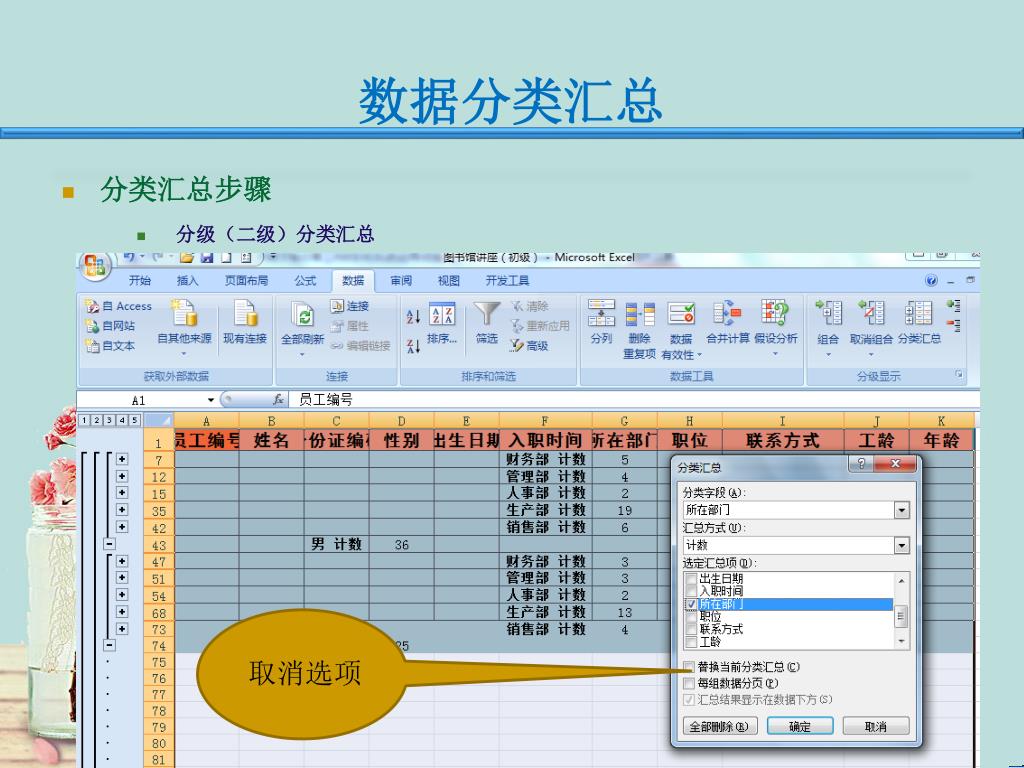This screenshot has width=1024, height=768.
Task: Import data from Access
Action: (119, 306)
